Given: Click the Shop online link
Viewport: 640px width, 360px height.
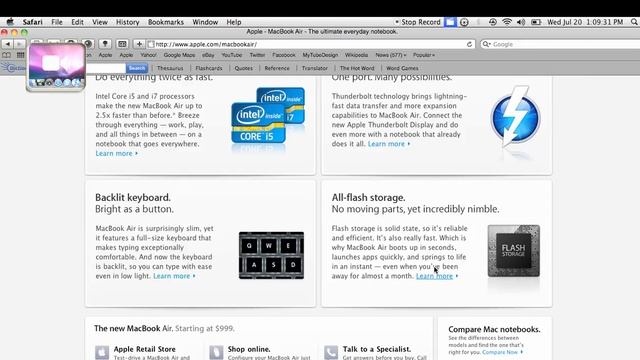Looking at the screenshot, I should coord(249,349).
